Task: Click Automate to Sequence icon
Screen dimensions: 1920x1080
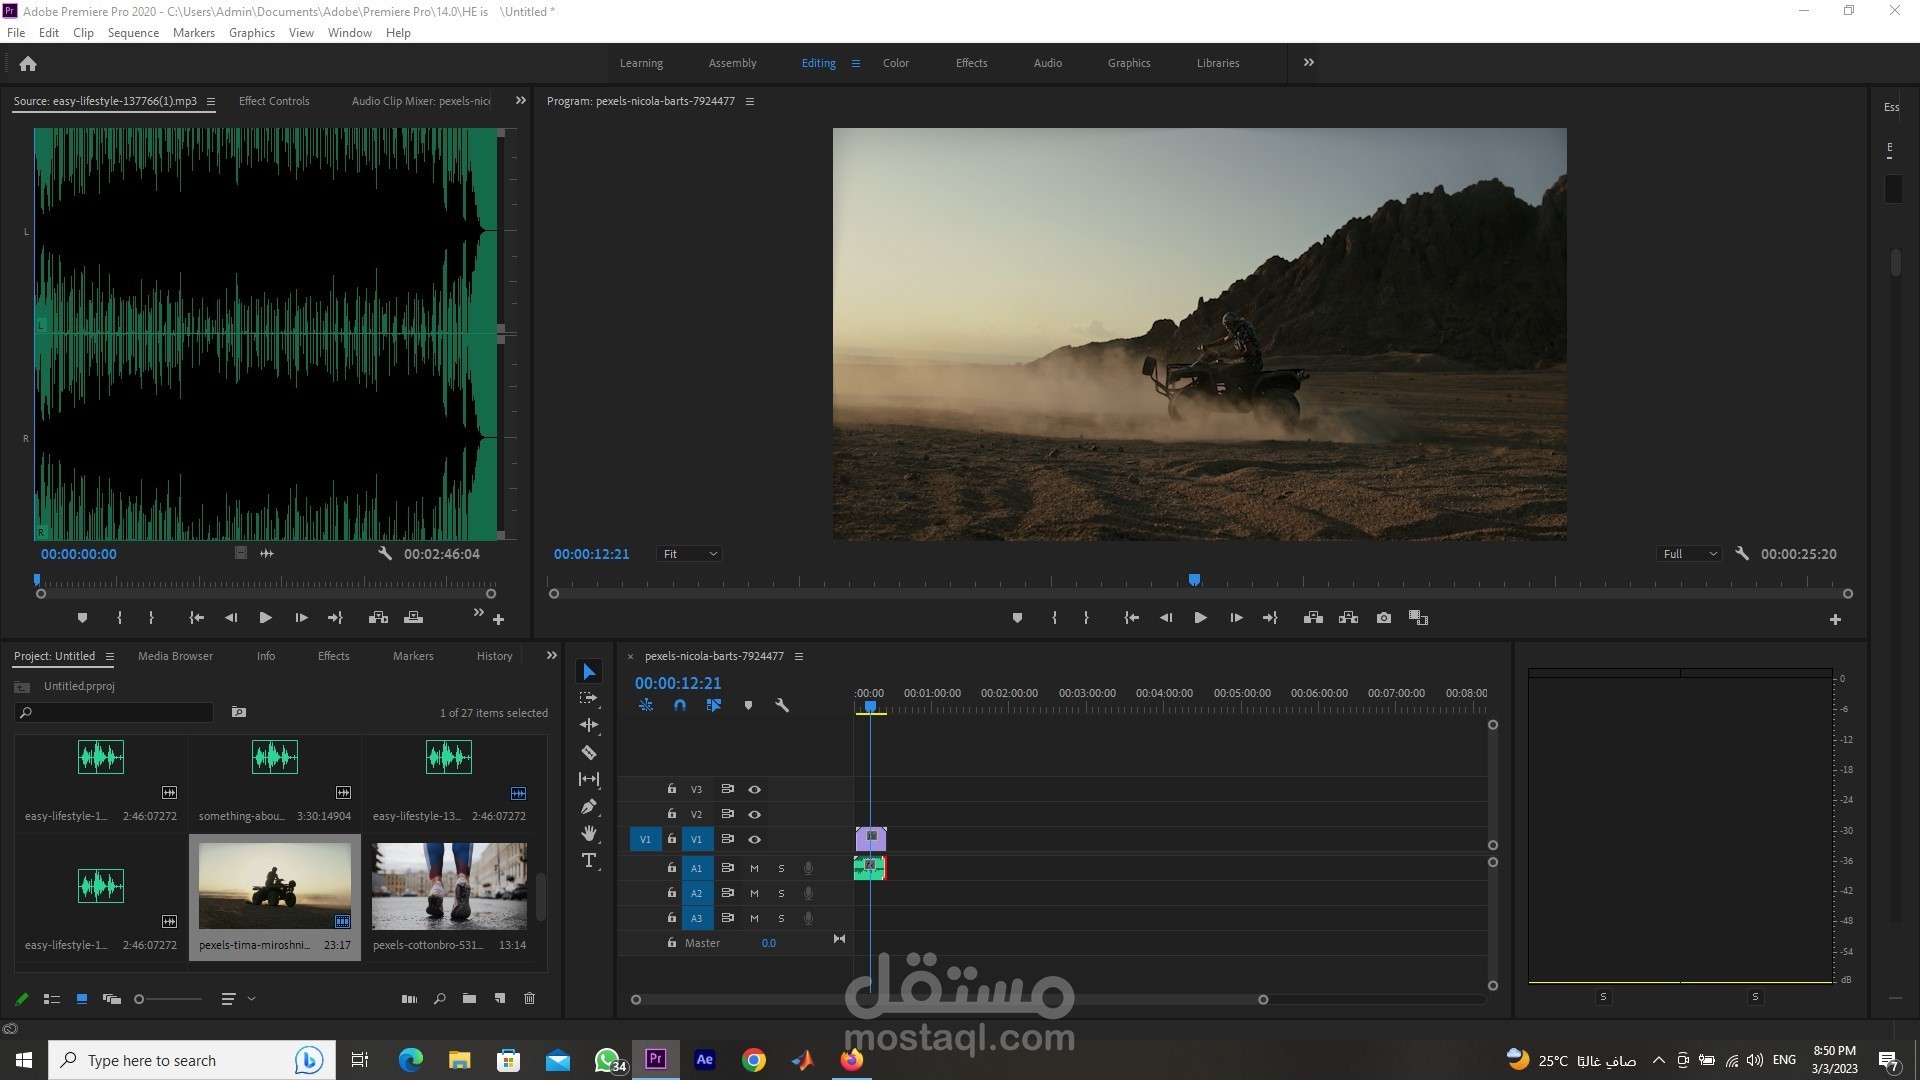Action: pyautogui.click(x=409, y=998)
